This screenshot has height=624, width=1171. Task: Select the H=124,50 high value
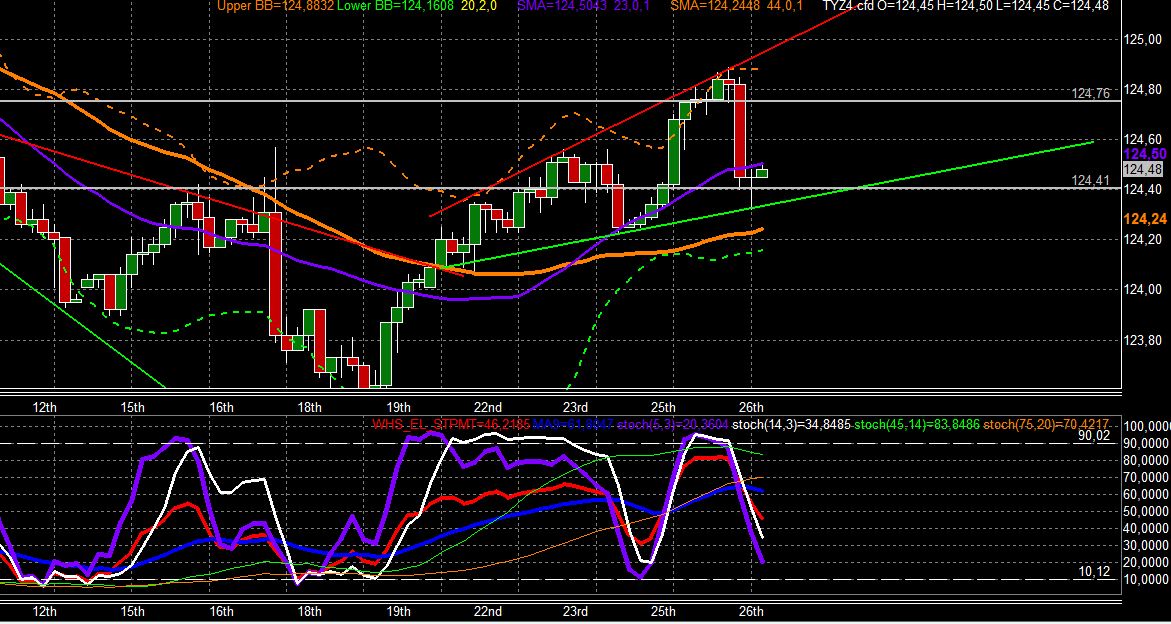click(963, 6)
